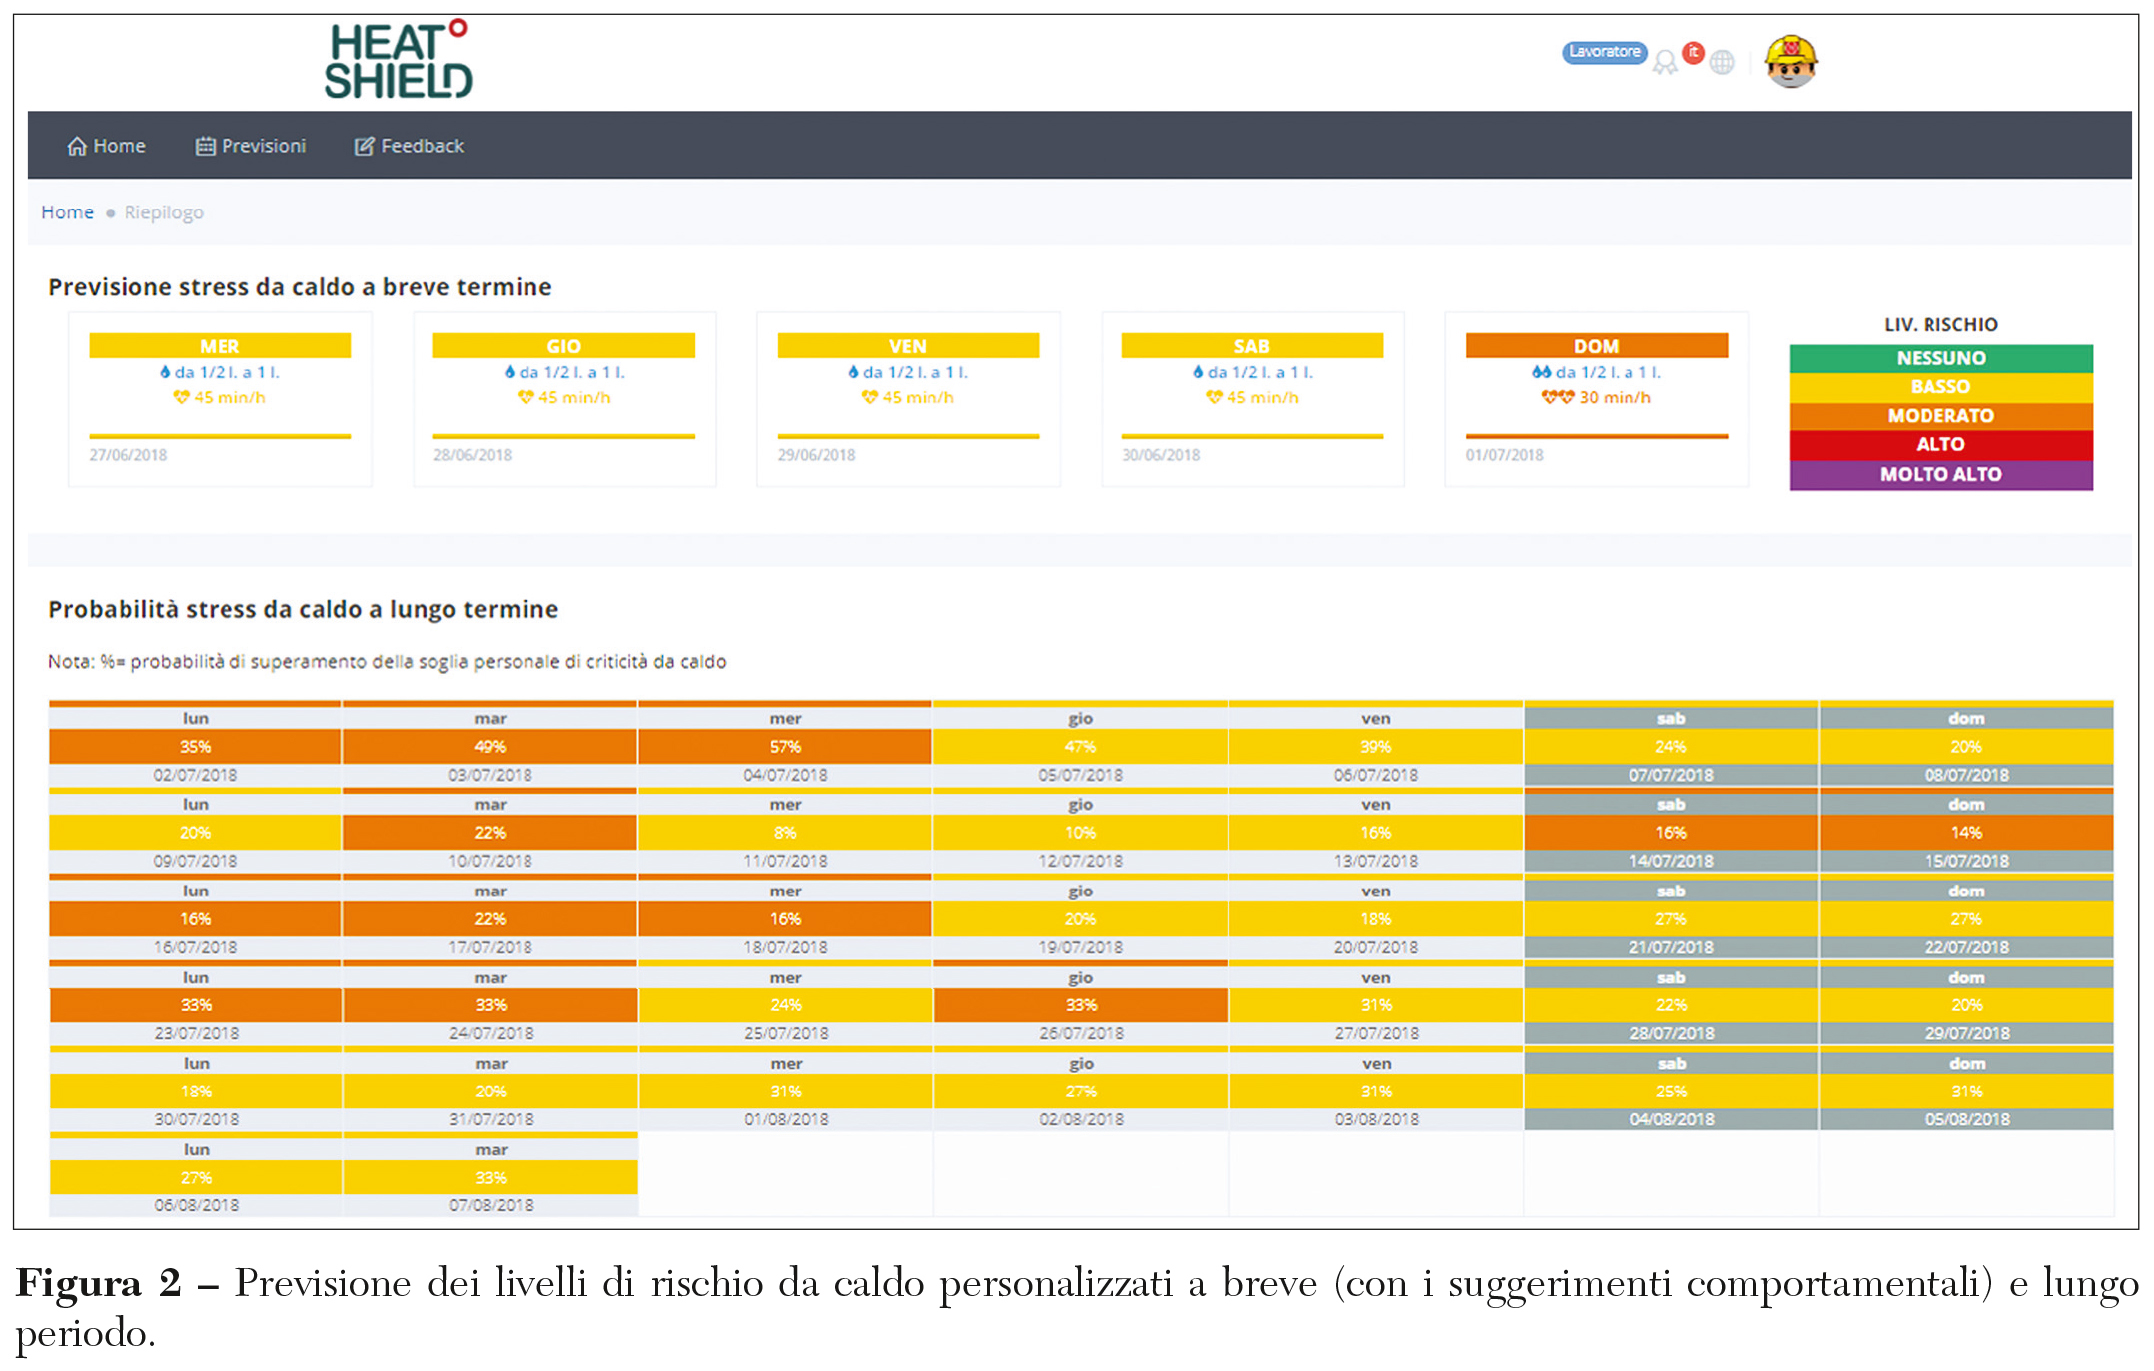Open the worker avatar with yellow helmet

pos(1790,61)
